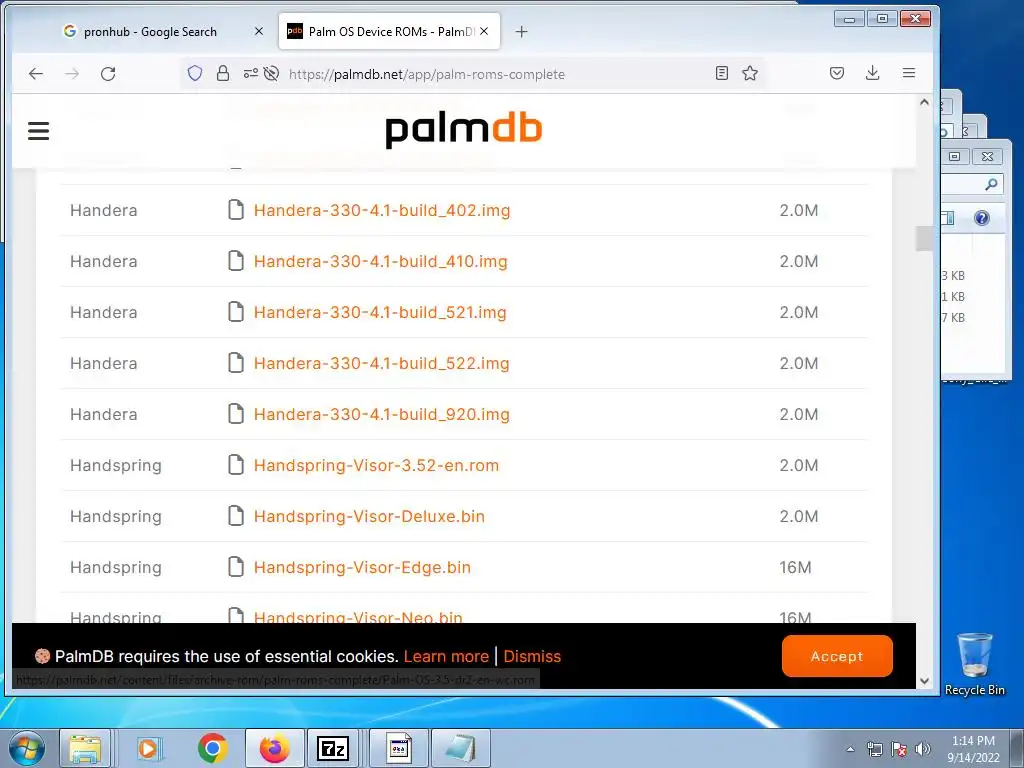Open the taskbar clock showing 1:14 PM

973,749
